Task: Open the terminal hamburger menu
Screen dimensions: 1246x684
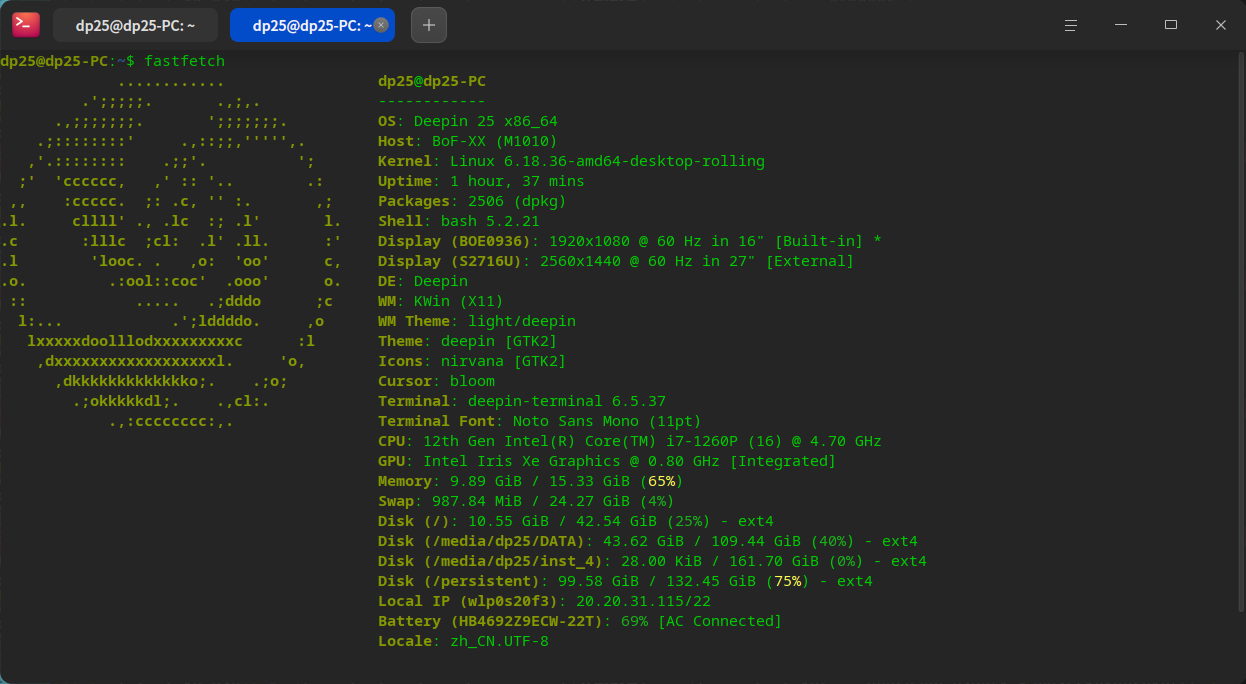Action: click(x=1071, y=25)
